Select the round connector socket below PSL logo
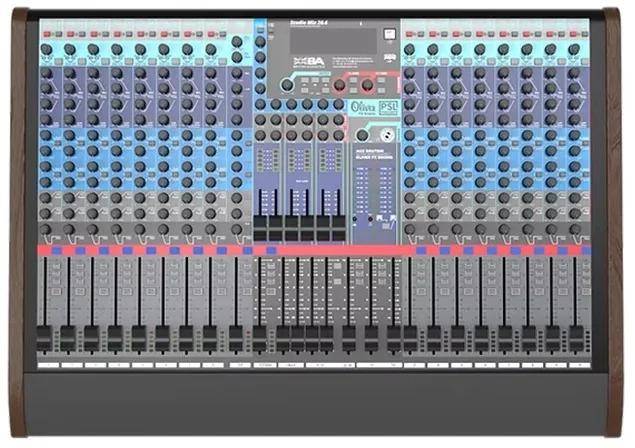The width and height of the screenshot is (635, 448). click(x=386, y=134)
